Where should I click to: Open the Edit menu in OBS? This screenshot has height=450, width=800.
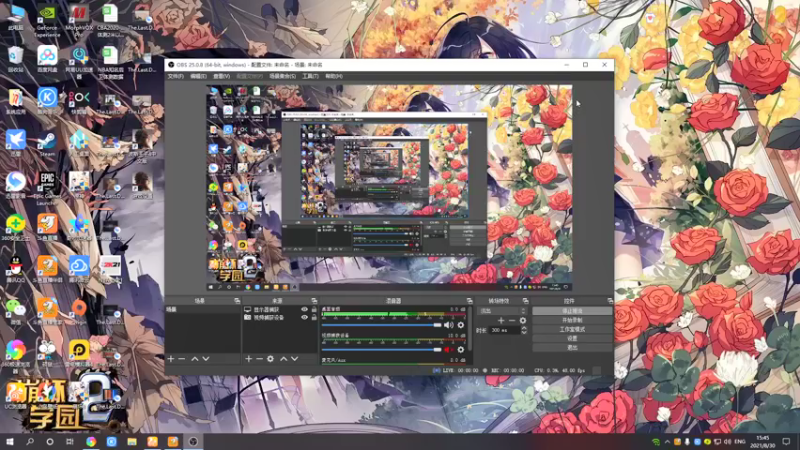(198, 76)
